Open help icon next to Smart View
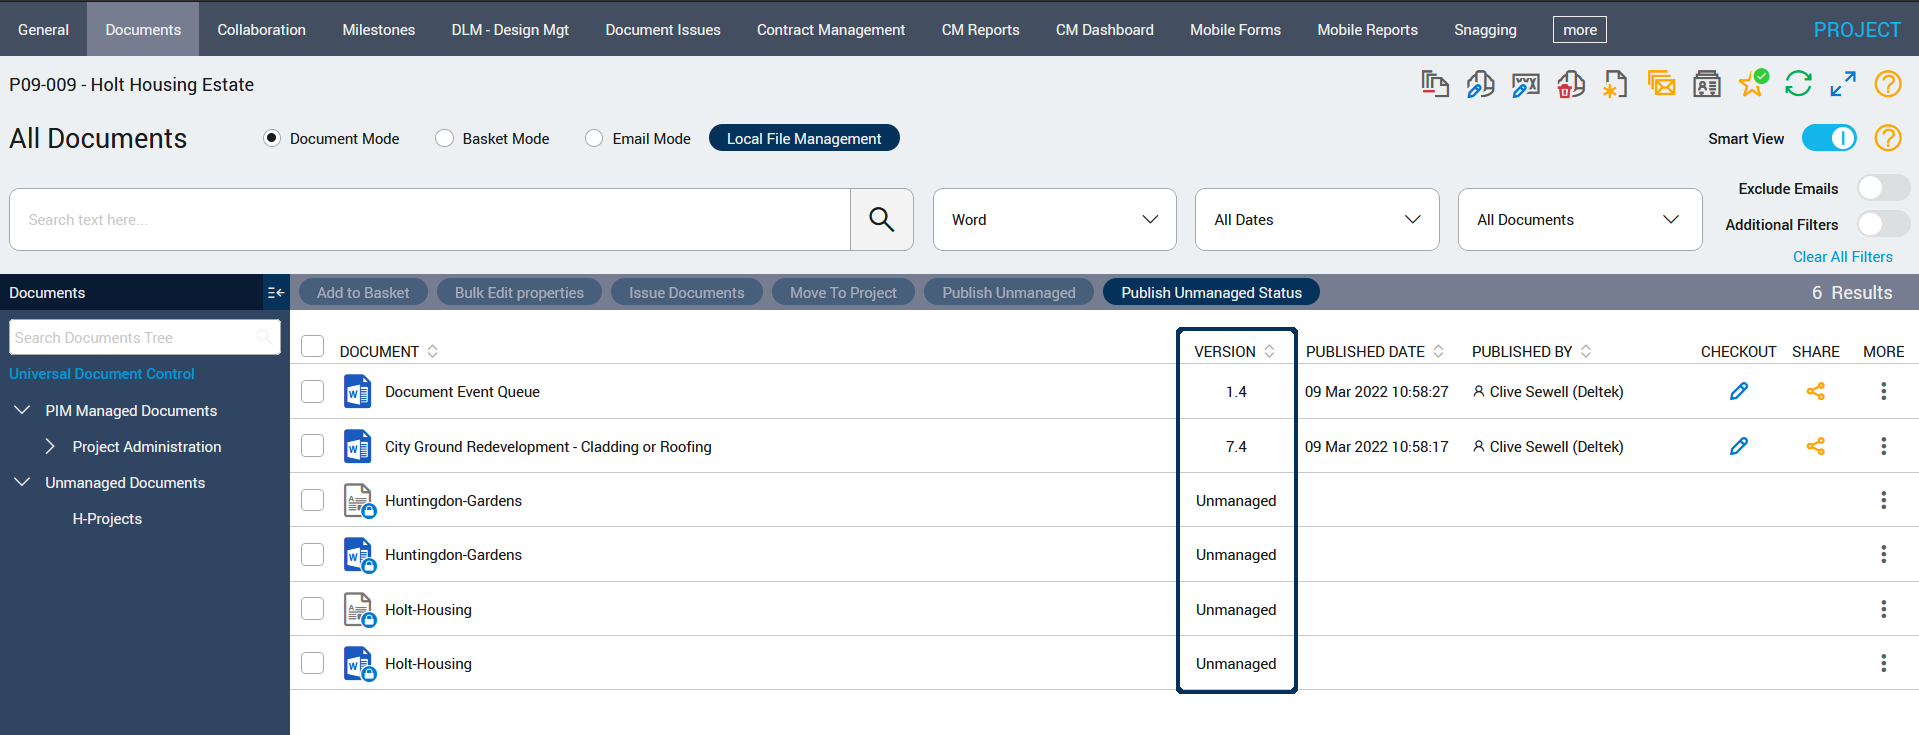Viewport: 1919px width, 735px height. pos(1887,138)
